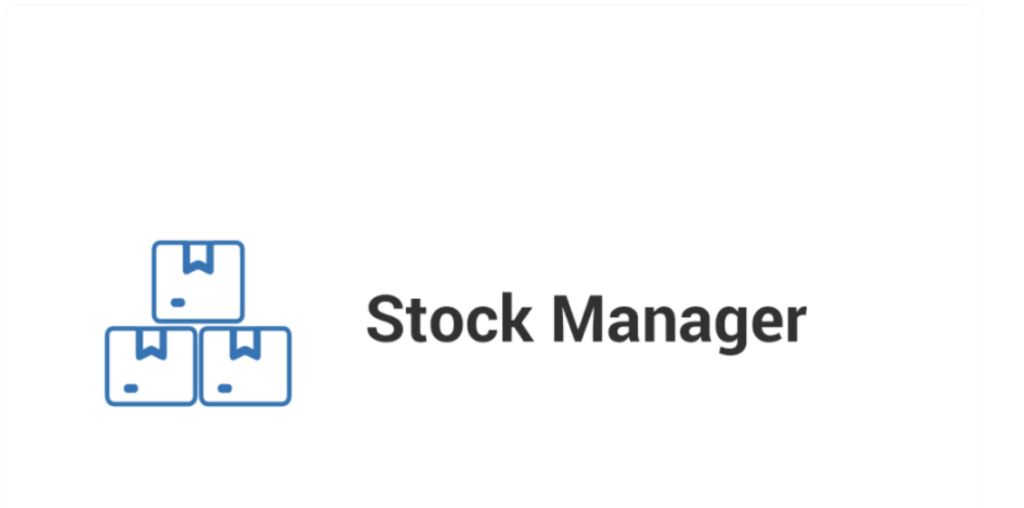Click the label dash on the bottom-right box
Screen dimensions: 1024x508
[225, 388]
